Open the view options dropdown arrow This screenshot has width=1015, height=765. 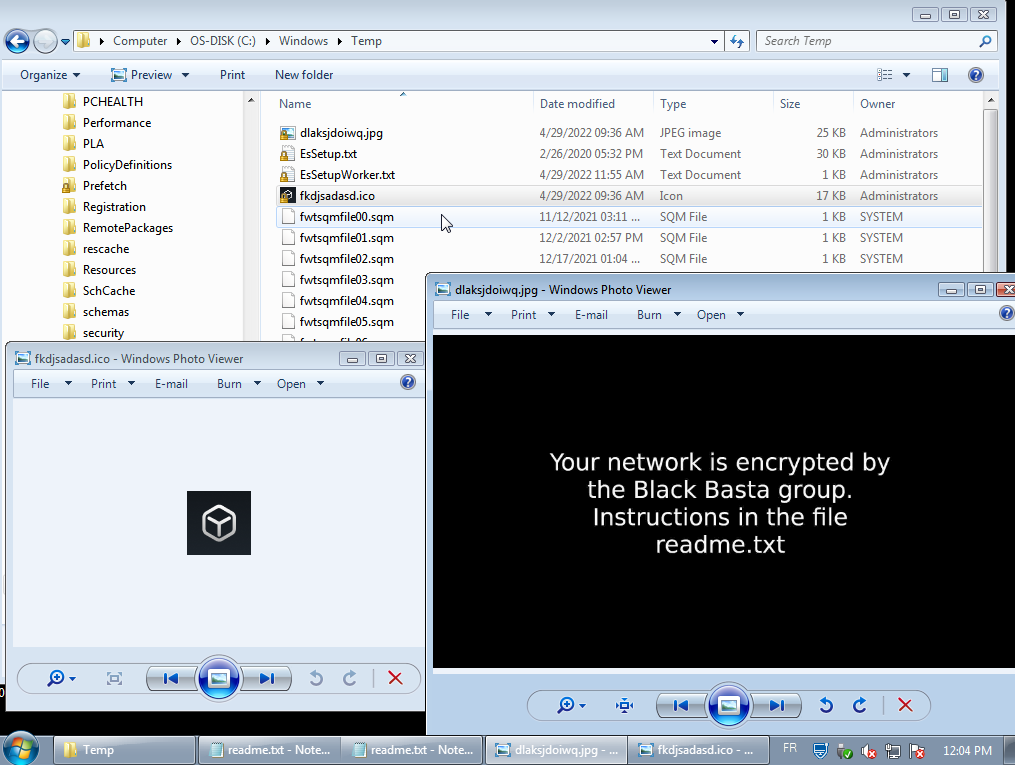pyautogui.click(x=906, y=75)
